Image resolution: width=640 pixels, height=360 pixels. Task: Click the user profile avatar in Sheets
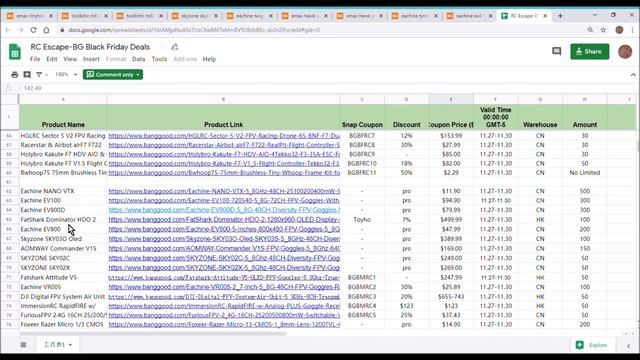[625, 52]
